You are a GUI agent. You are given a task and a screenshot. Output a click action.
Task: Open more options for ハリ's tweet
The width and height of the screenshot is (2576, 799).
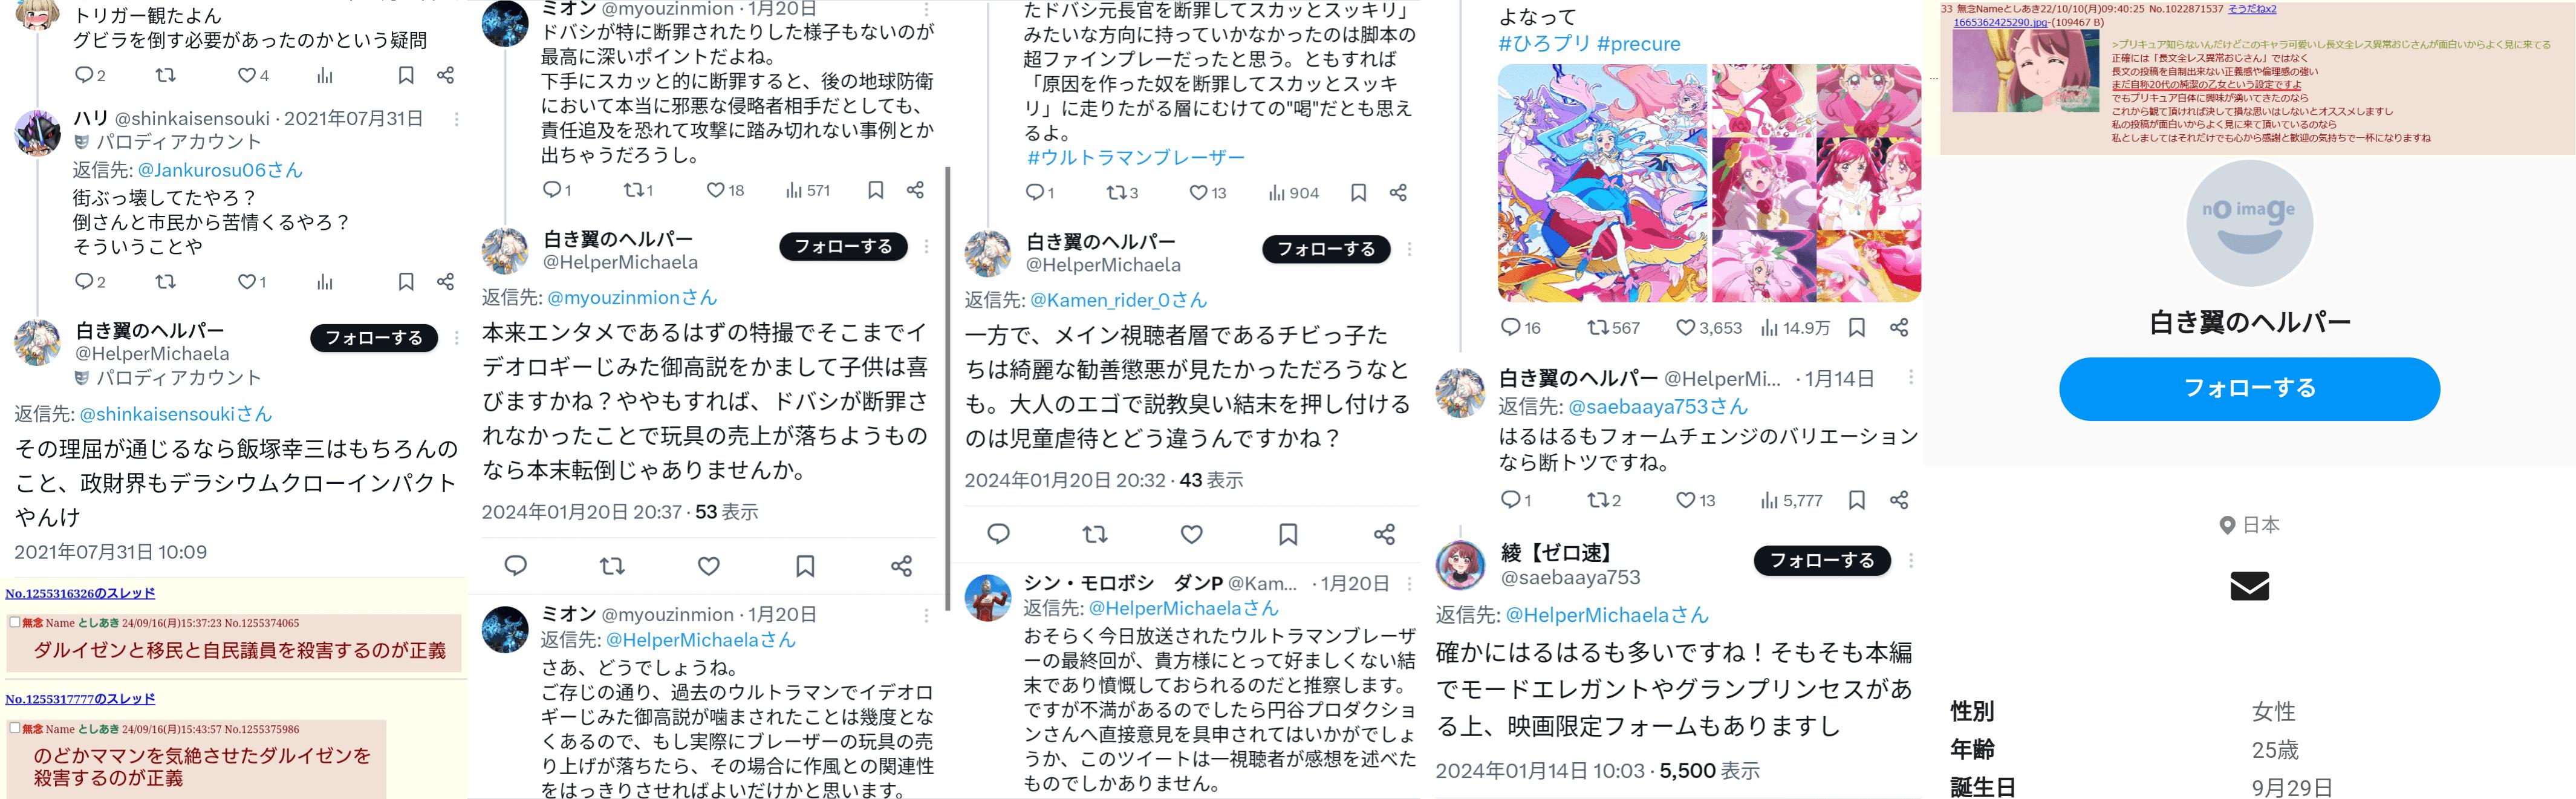[x=457, y=119]
